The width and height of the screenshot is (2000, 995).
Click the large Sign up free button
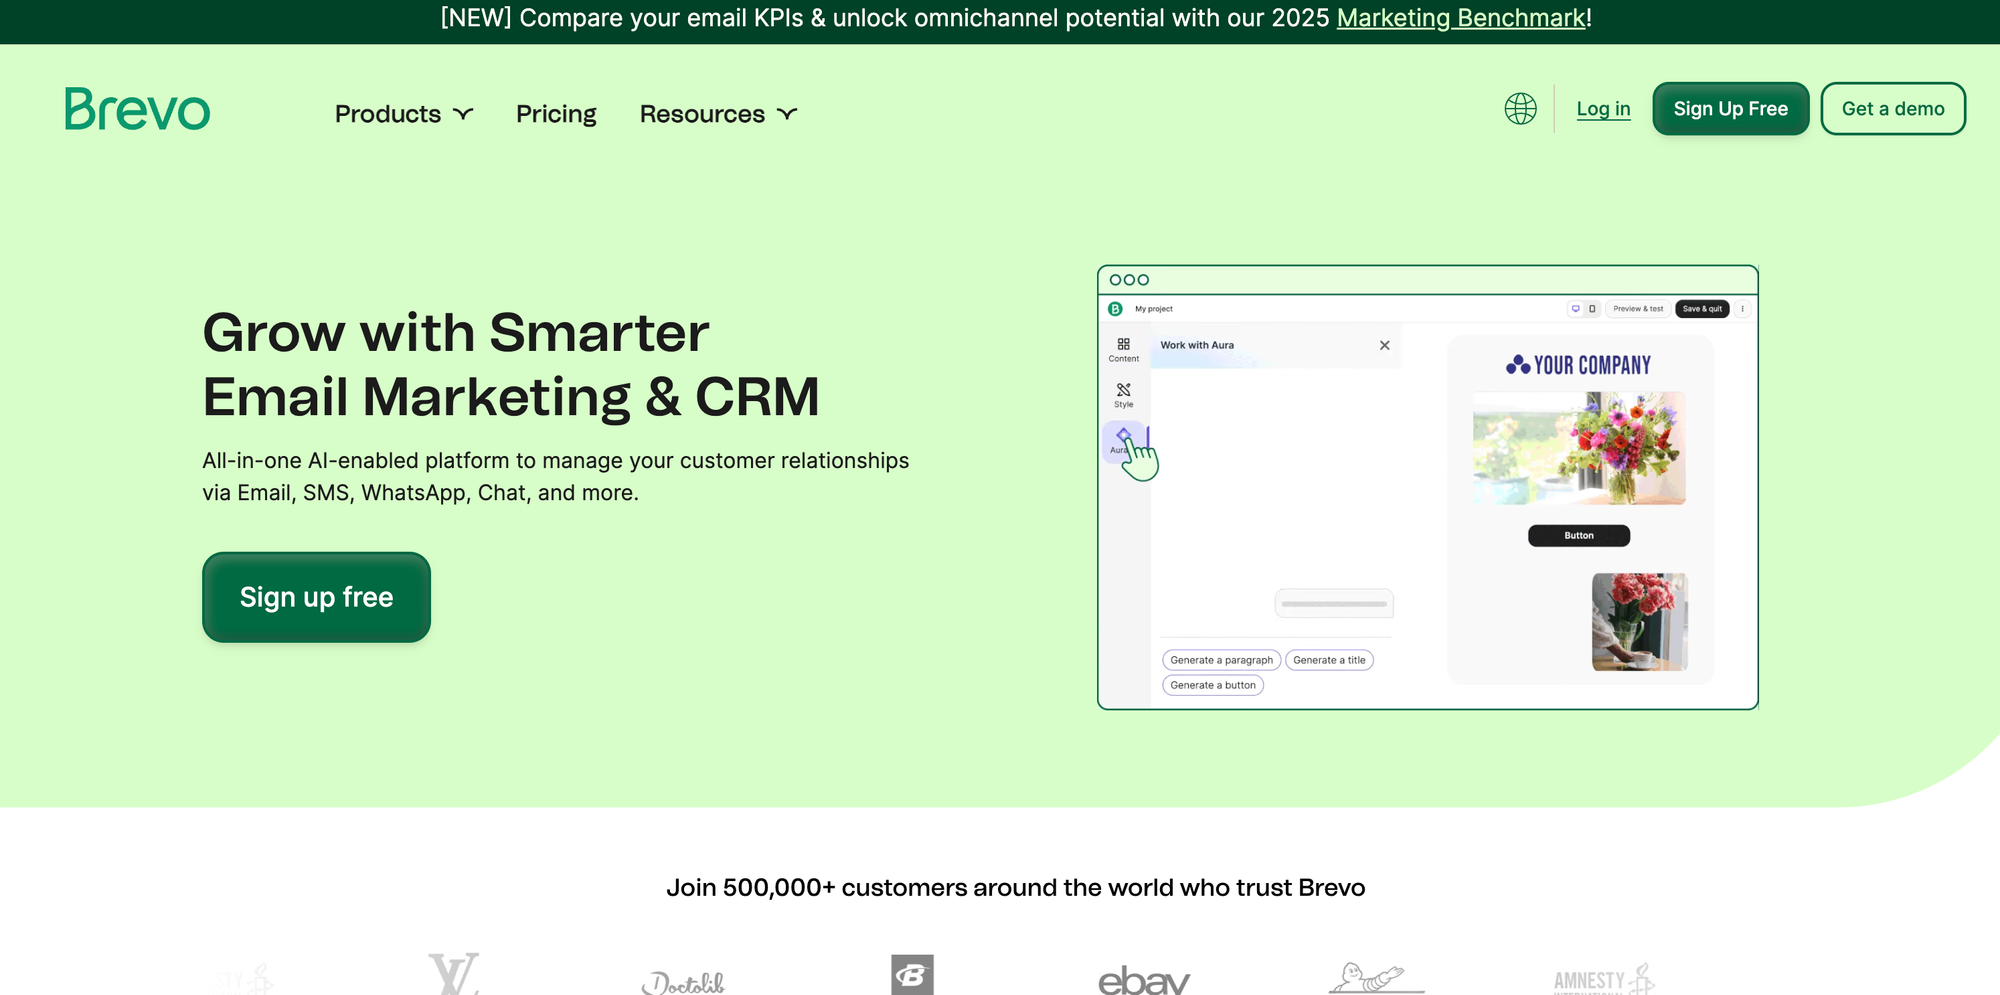coord(316,597)
